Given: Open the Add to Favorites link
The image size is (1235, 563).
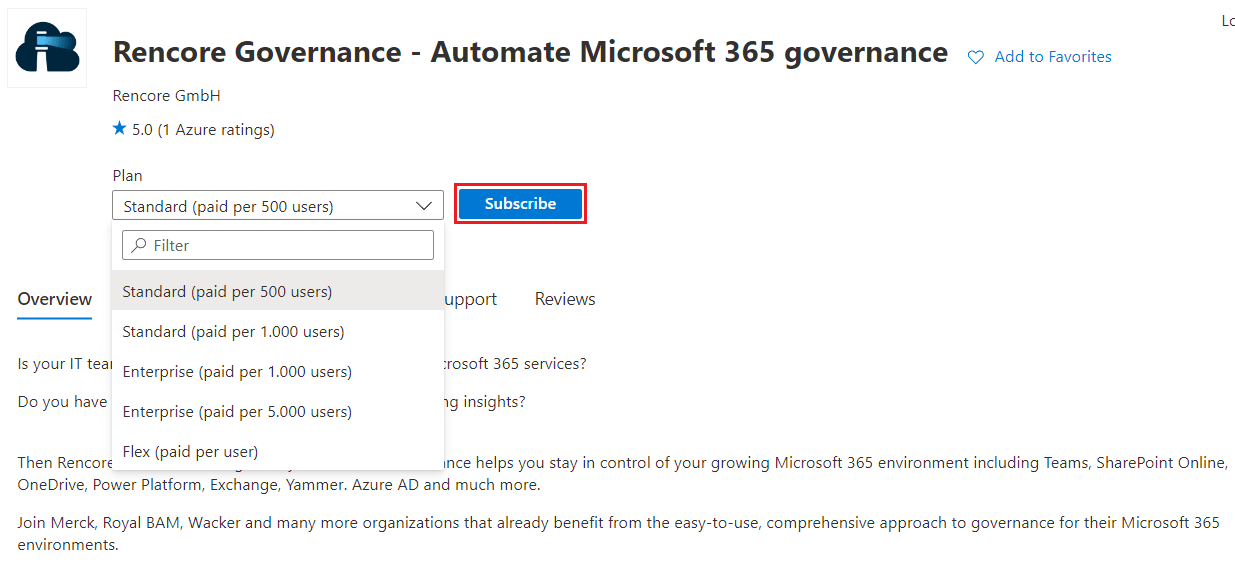Looking at the screenshot, I should [1053, 57].
